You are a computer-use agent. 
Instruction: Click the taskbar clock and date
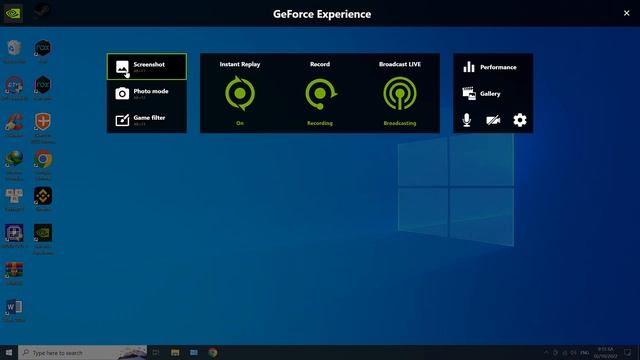click(x=605, y=353)
